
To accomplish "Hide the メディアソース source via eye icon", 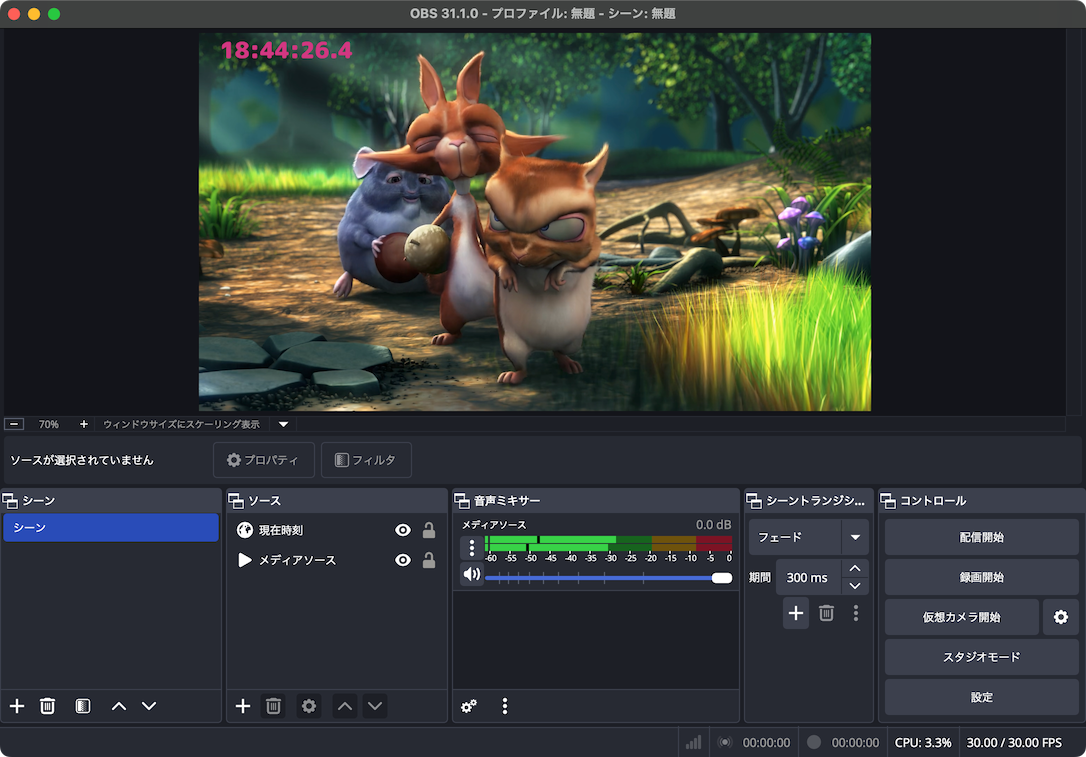I will [402, 560].
